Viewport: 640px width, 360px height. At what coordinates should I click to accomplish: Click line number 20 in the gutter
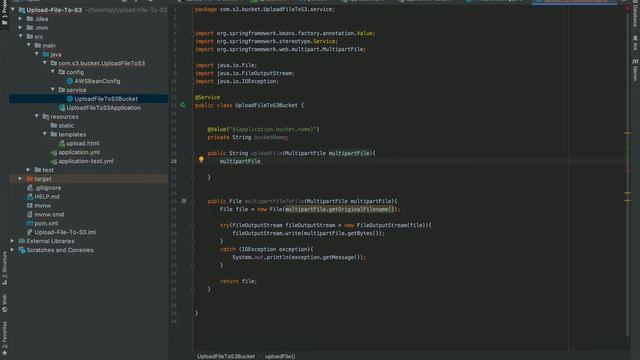173,161
